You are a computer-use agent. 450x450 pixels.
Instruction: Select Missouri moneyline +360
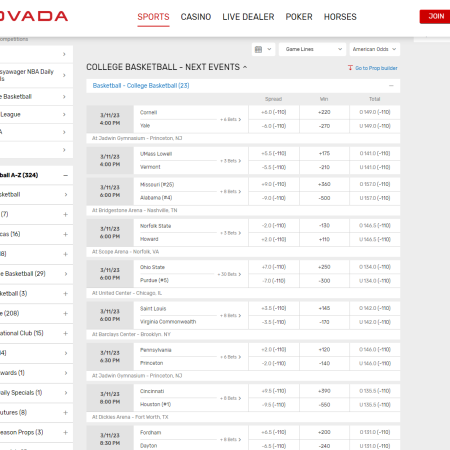point(324,184)
